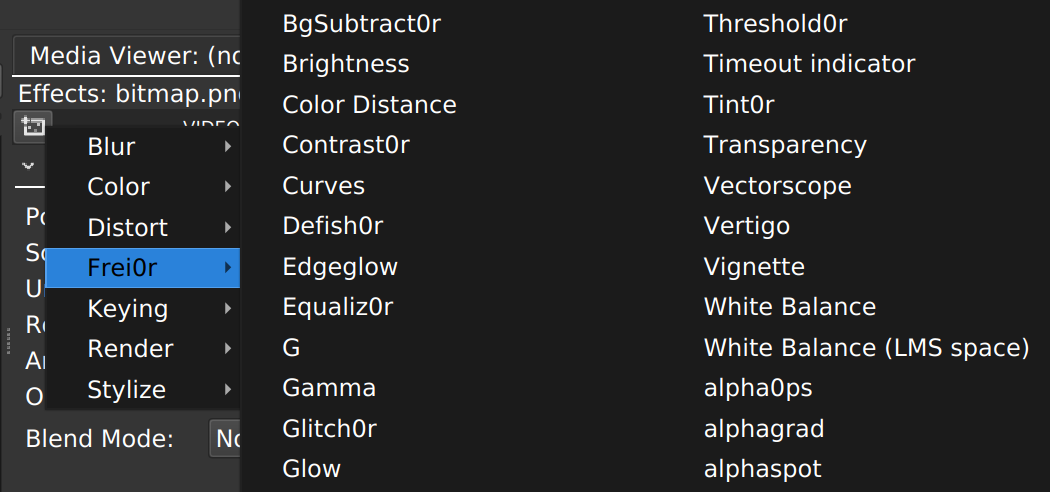The height and width of the screenshot is (492, 1050).
Task: Select the Frei0r menu category
Action: 143,268
